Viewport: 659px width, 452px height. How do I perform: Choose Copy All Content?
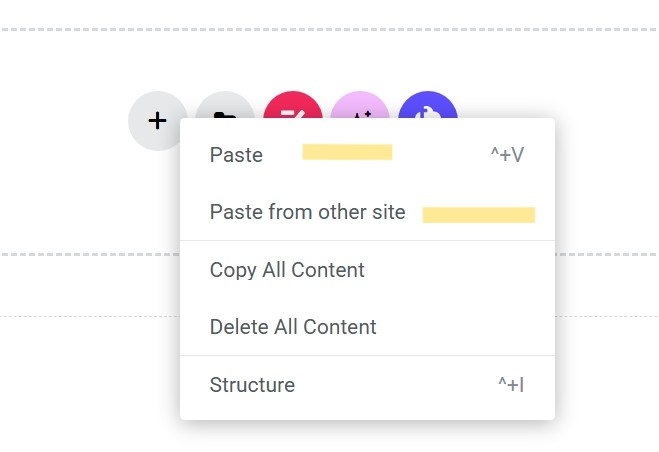(287, 270)
